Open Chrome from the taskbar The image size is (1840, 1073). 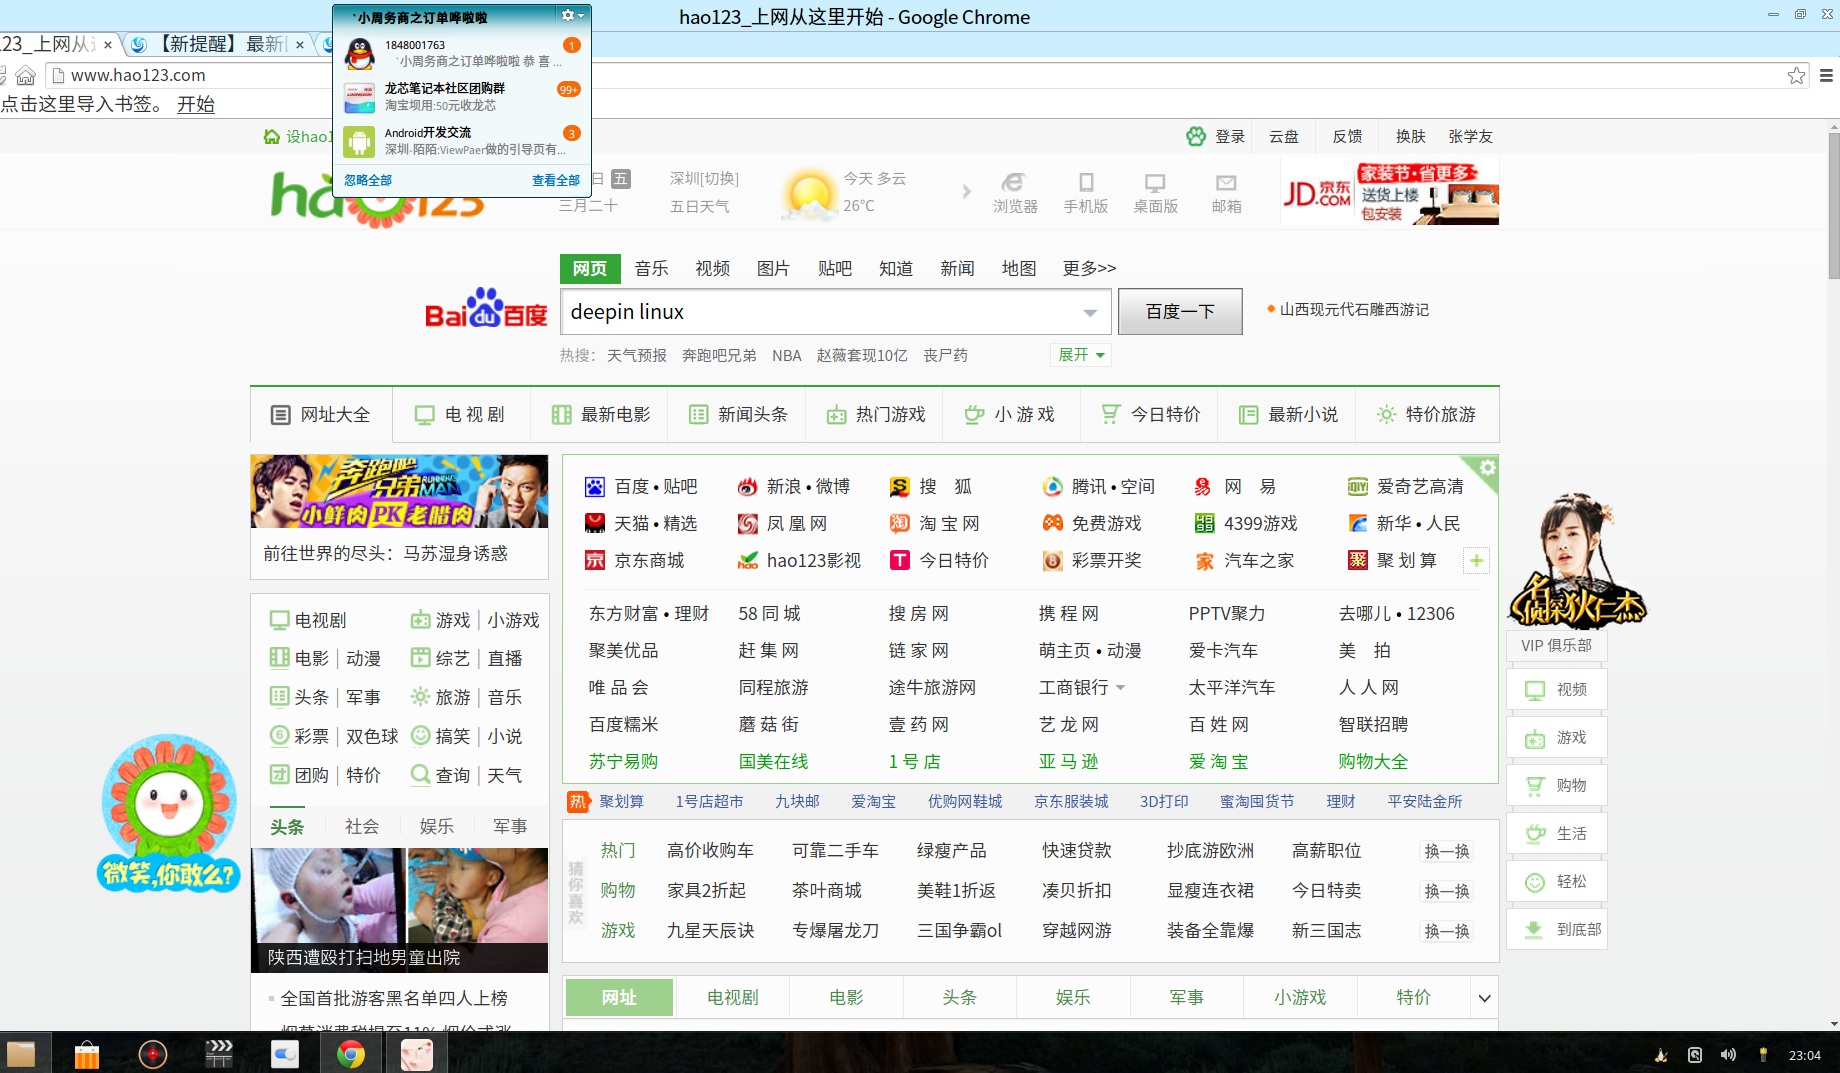tap(350, 1054)
